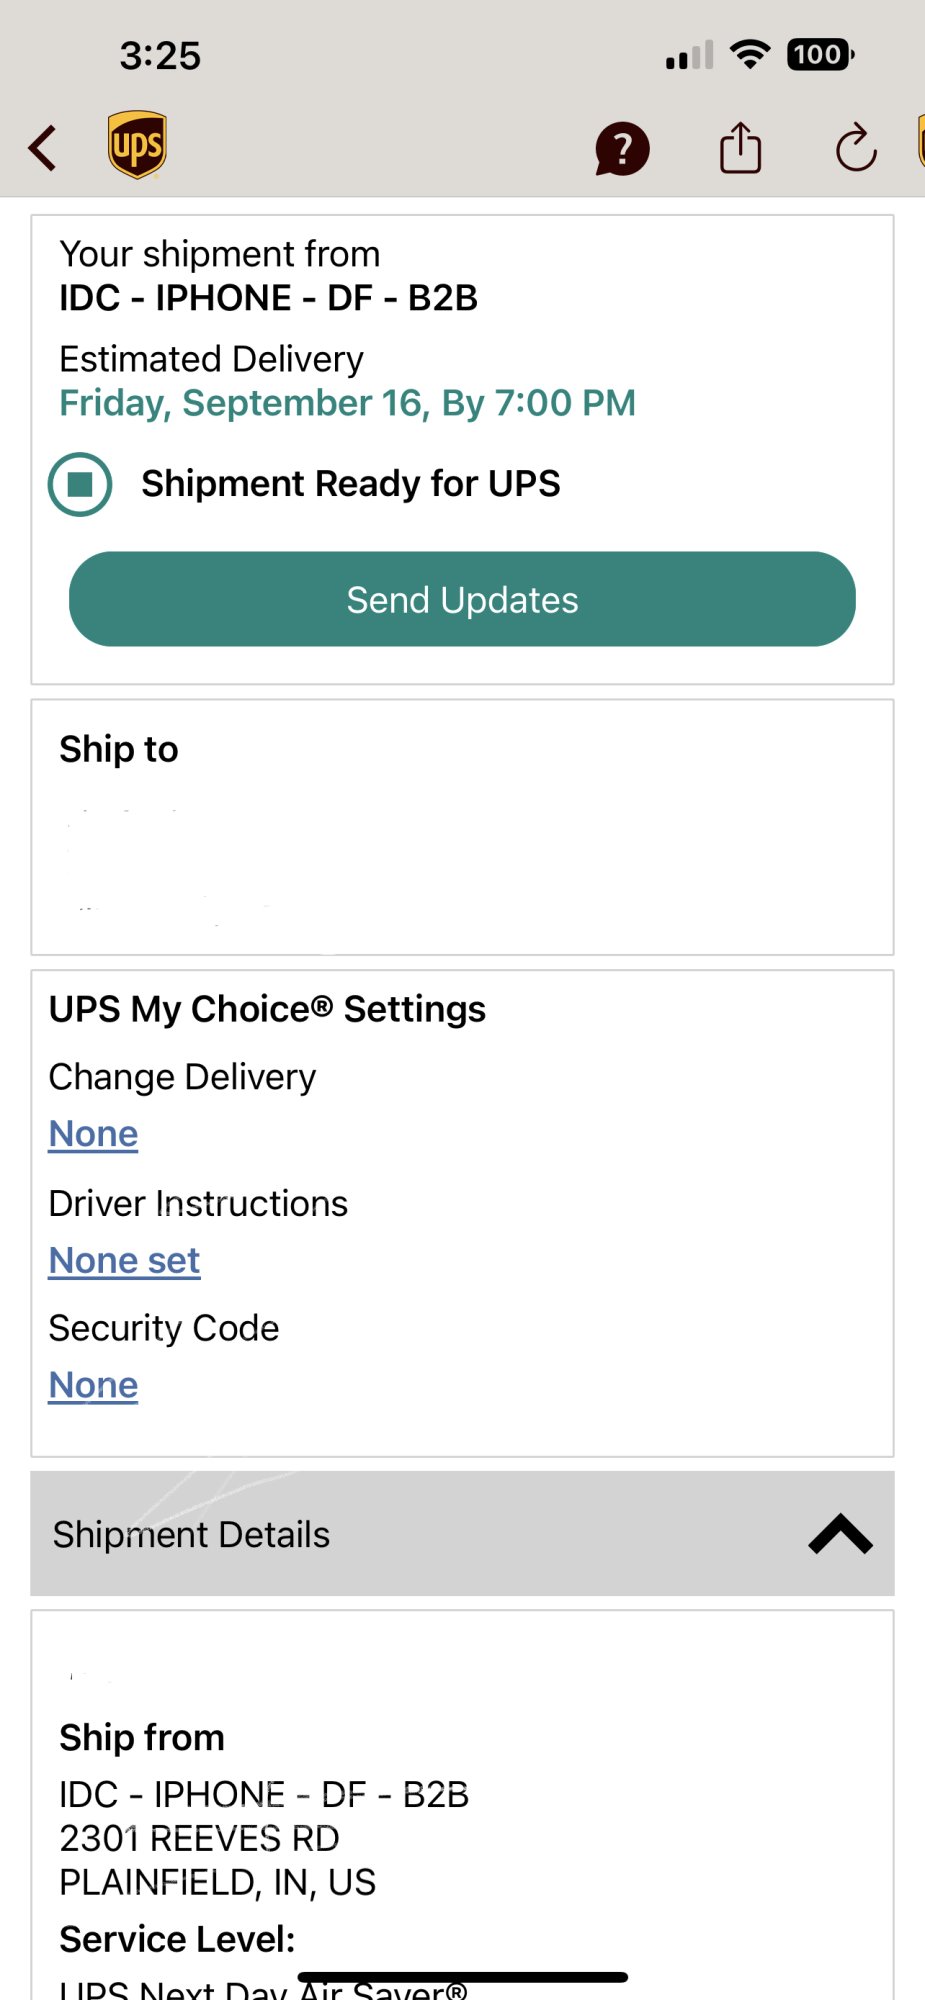925x2000 pixels.
Task: Tap the home indicator bar
Action: pyautogui.click(x=463, y=1977)
